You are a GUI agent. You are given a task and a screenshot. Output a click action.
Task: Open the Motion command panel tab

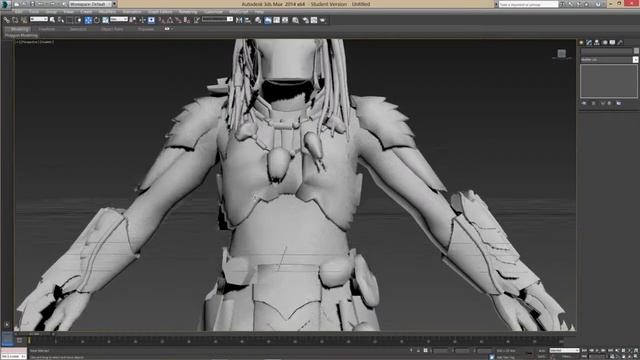click(605, 42)
